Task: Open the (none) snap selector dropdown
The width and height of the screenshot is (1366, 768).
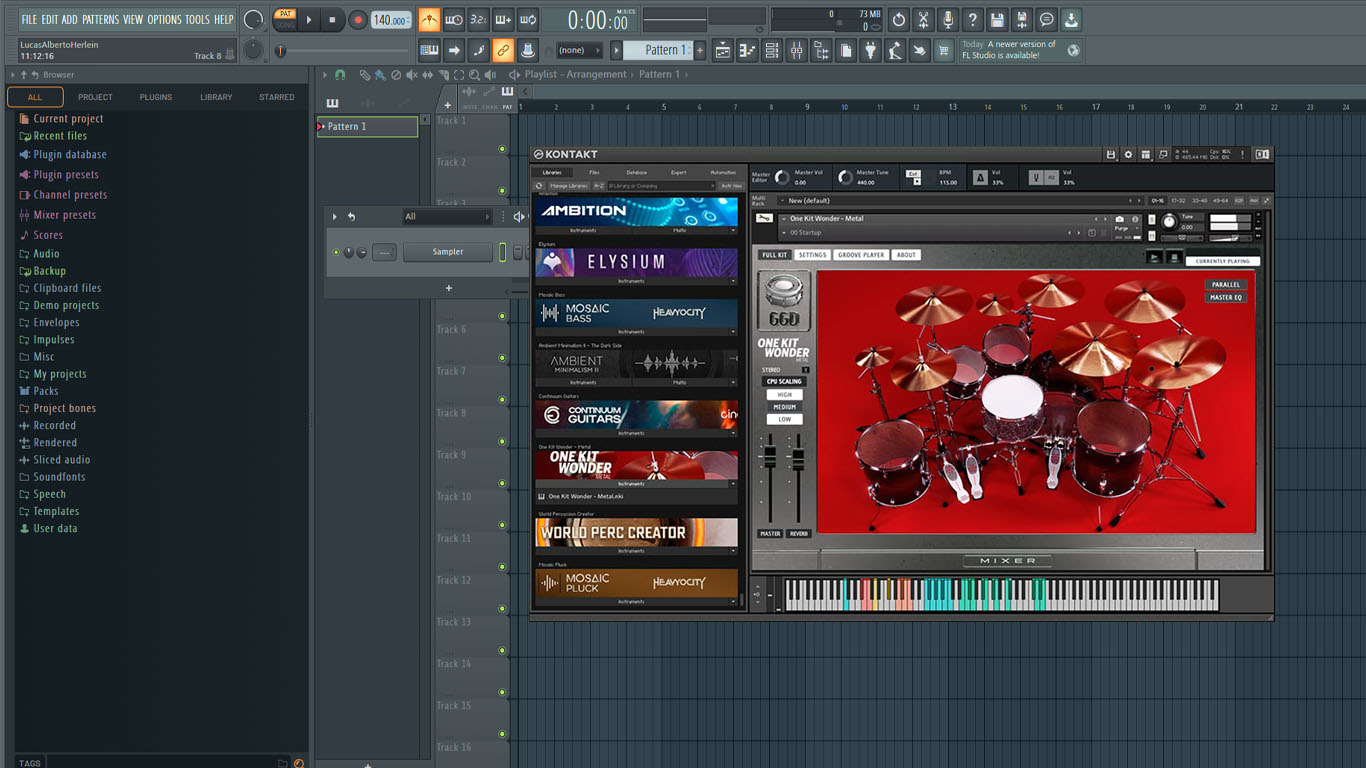Action: click(x=577, y=50)
